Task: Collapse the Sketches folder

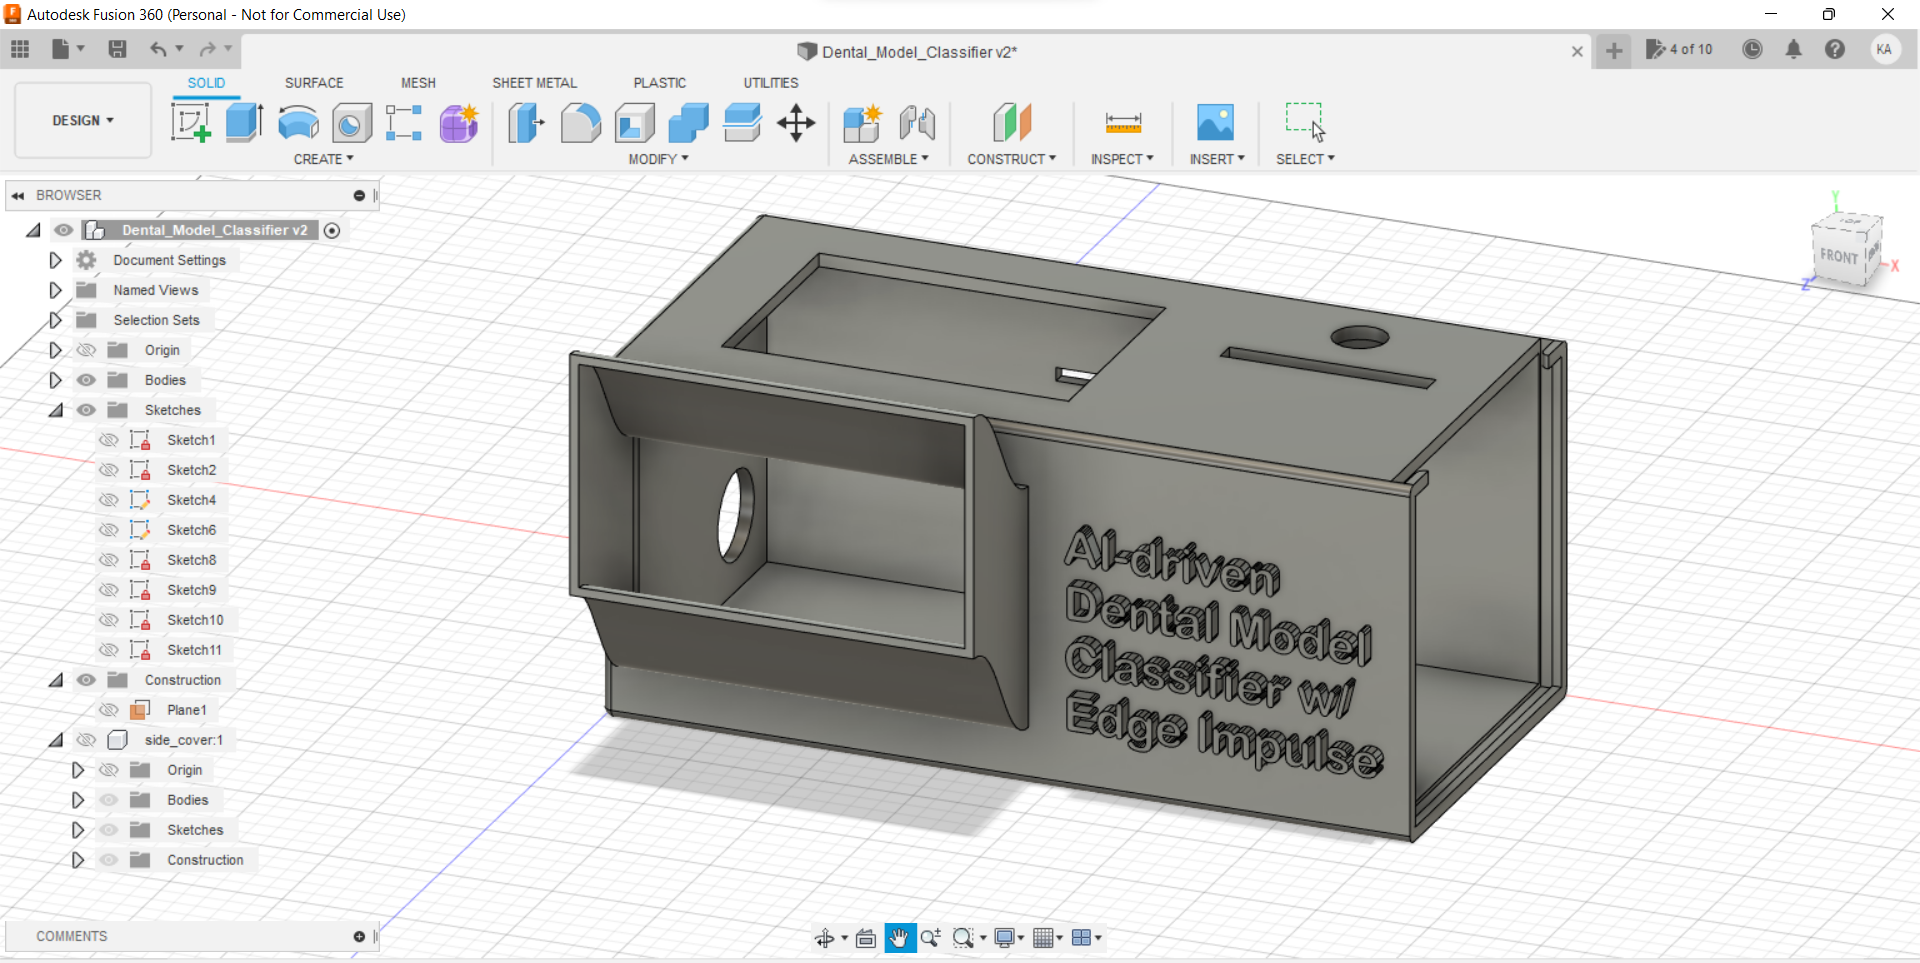Action: (x=56, y=410)
